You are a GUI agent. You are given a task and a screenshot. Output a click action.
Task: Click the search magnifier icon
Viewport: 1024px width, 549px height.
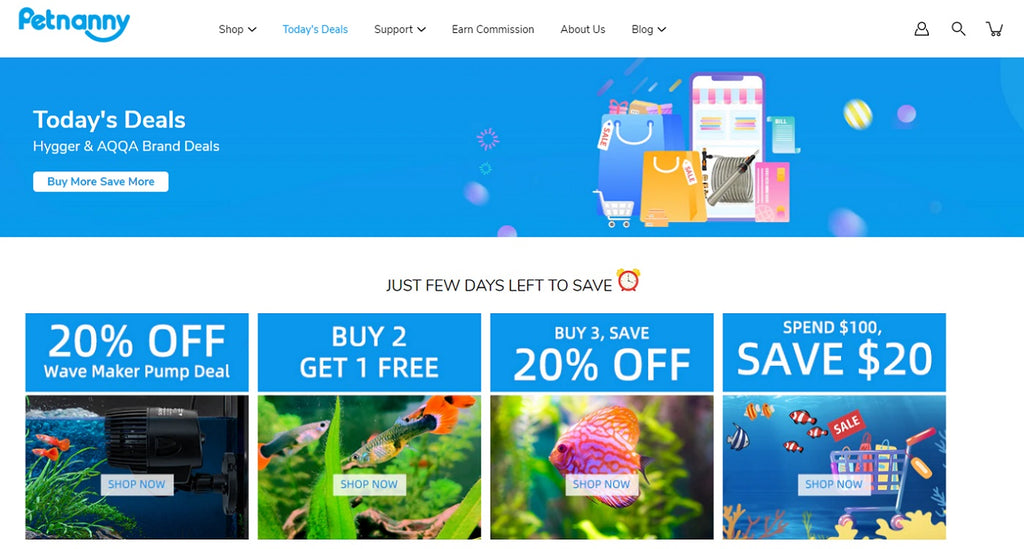958,29
